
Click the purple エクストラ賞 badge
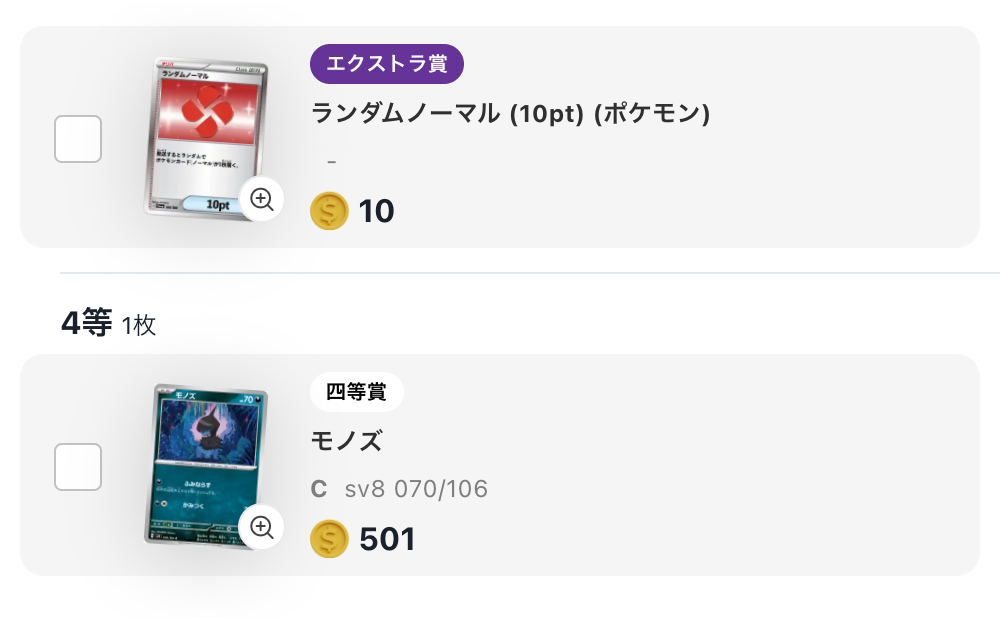pos(387,65)
